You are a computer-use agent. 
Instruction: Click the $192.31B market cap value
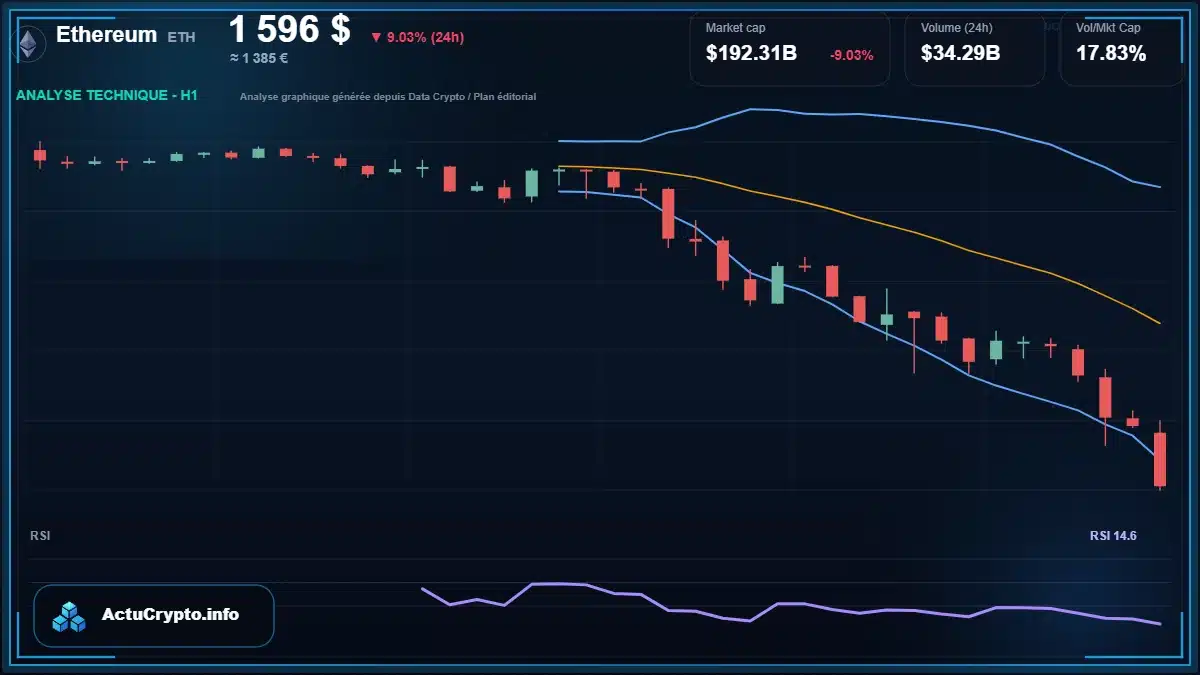[x=751, y=54]
